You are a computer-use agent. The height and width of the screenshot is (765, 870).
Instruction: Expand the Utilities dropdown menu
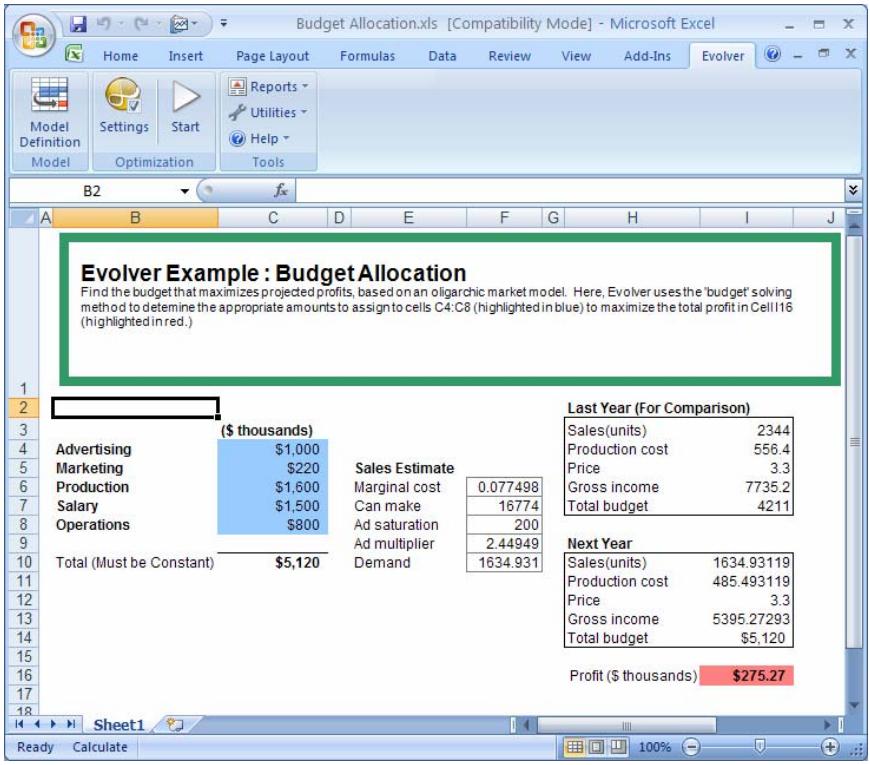270,113
